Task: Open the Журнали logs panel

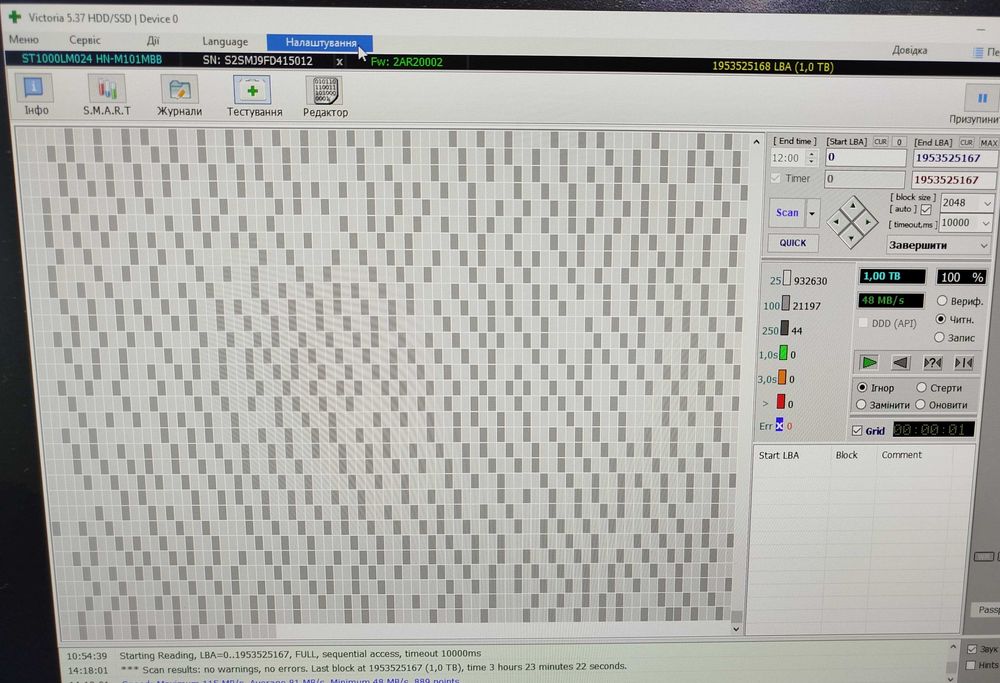Action: point(180,97)
